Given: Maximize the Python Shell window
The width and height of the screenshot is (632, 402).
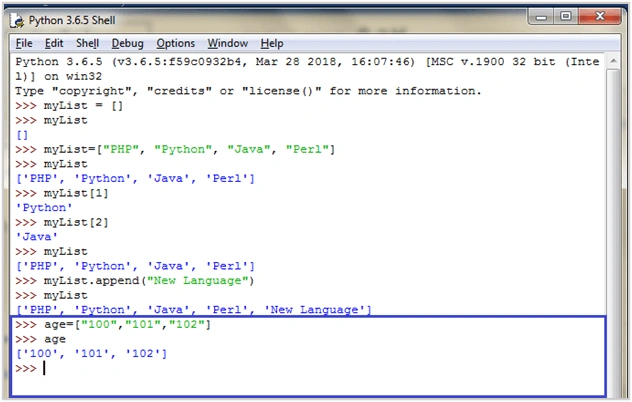Looking at the screenshot, I should point(565,17).
